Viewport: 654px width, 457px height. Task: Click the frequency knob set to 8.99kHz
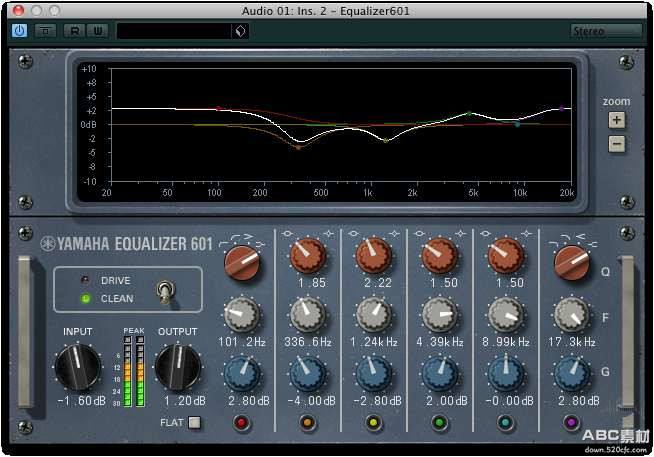[x=506, y=315]
